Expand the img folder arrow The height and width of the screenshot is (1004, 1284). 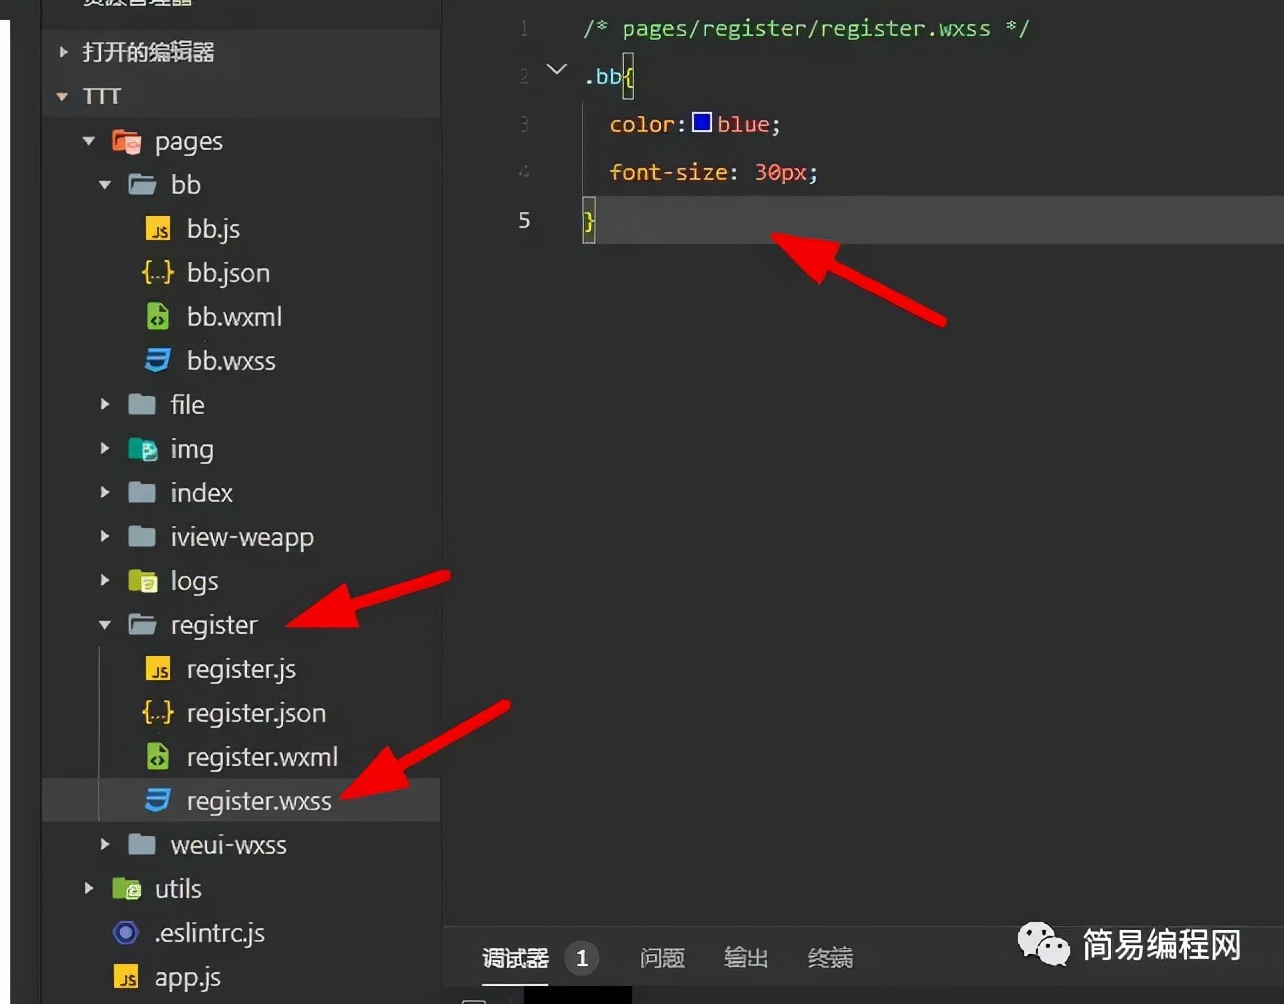coord(105,449)
